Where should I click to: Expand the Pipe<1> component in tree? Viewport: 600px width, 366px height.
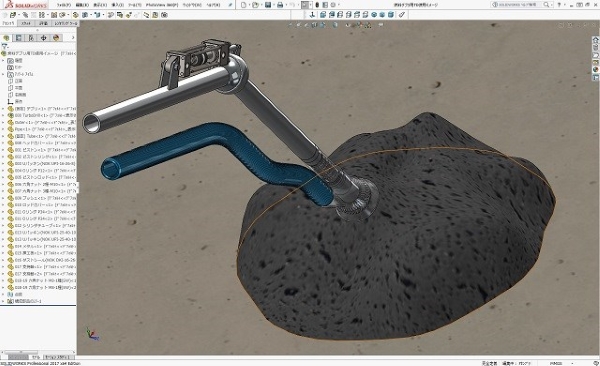[x=3, y=129]
